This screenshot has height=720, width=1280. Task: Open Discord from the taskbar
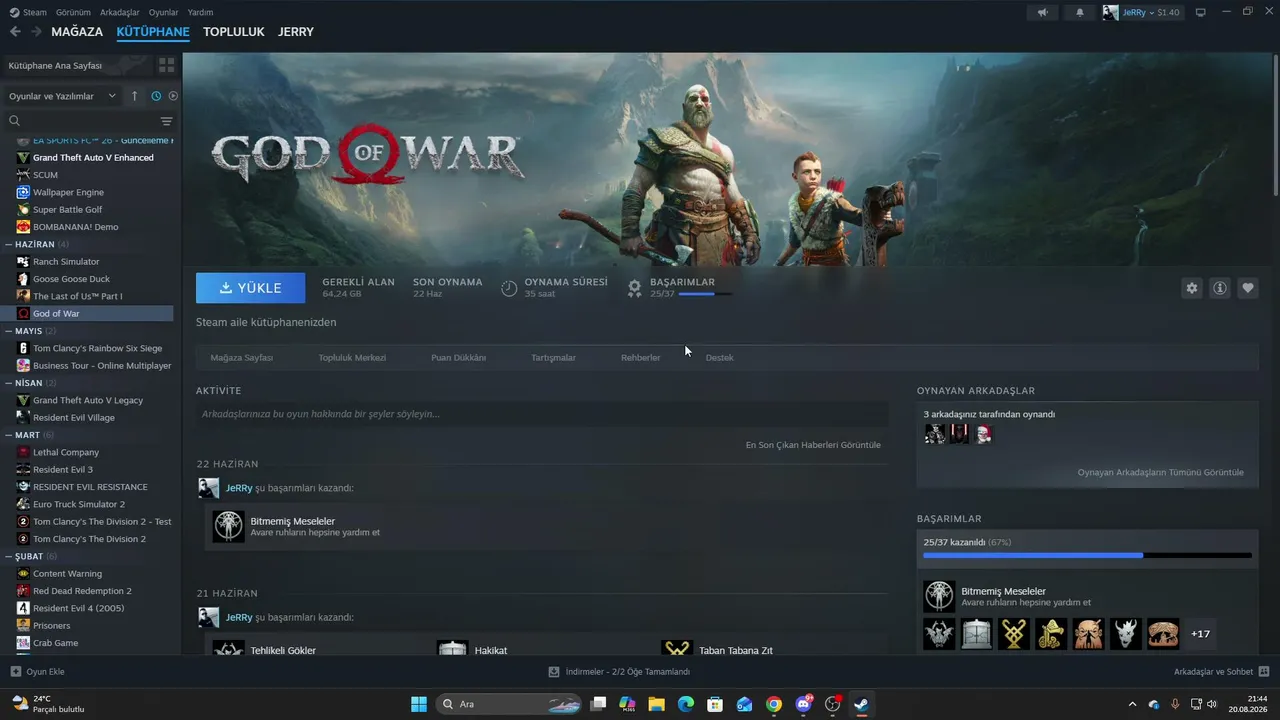pyautogui.click(x=803, y=704)
